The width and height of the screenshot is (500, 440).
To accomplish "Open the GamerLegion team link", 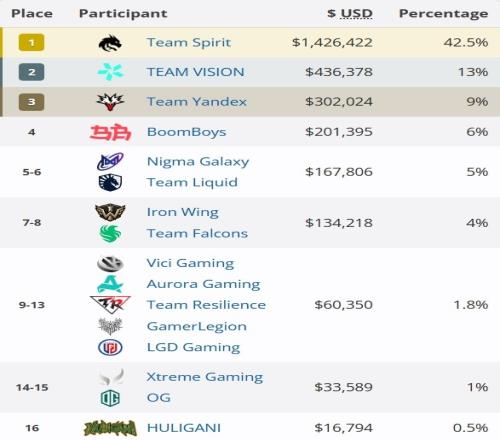I will tap(197, 326).
